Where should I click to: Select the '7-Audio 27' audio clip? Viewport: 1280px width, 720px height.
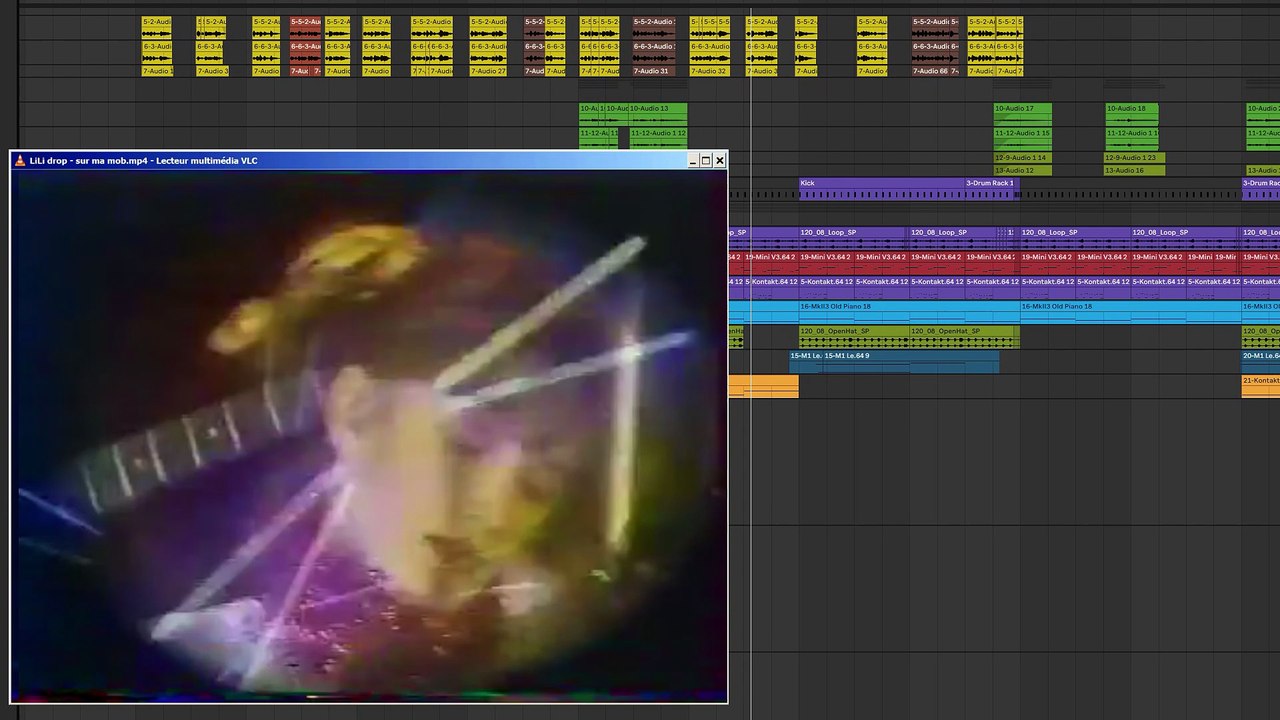(x=488, y=71)
